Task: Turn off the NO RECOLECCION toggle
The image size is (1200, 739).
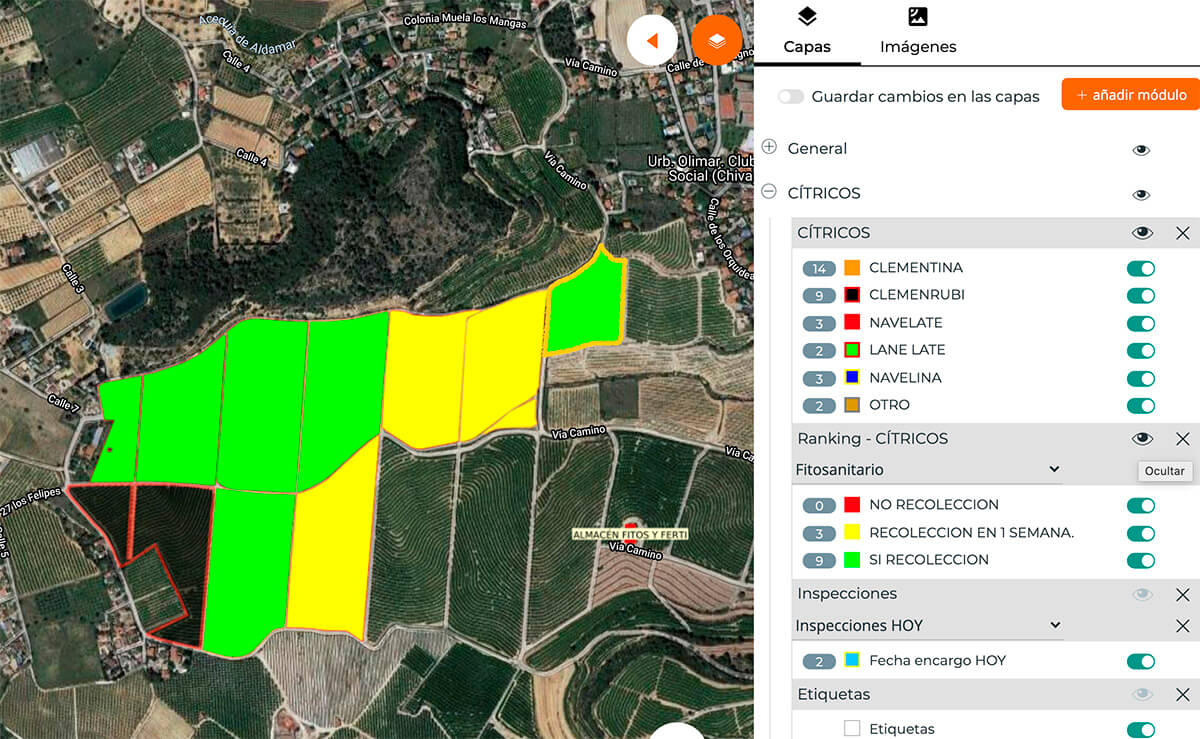Action: pyautogui.click(x=1139, y=505)
